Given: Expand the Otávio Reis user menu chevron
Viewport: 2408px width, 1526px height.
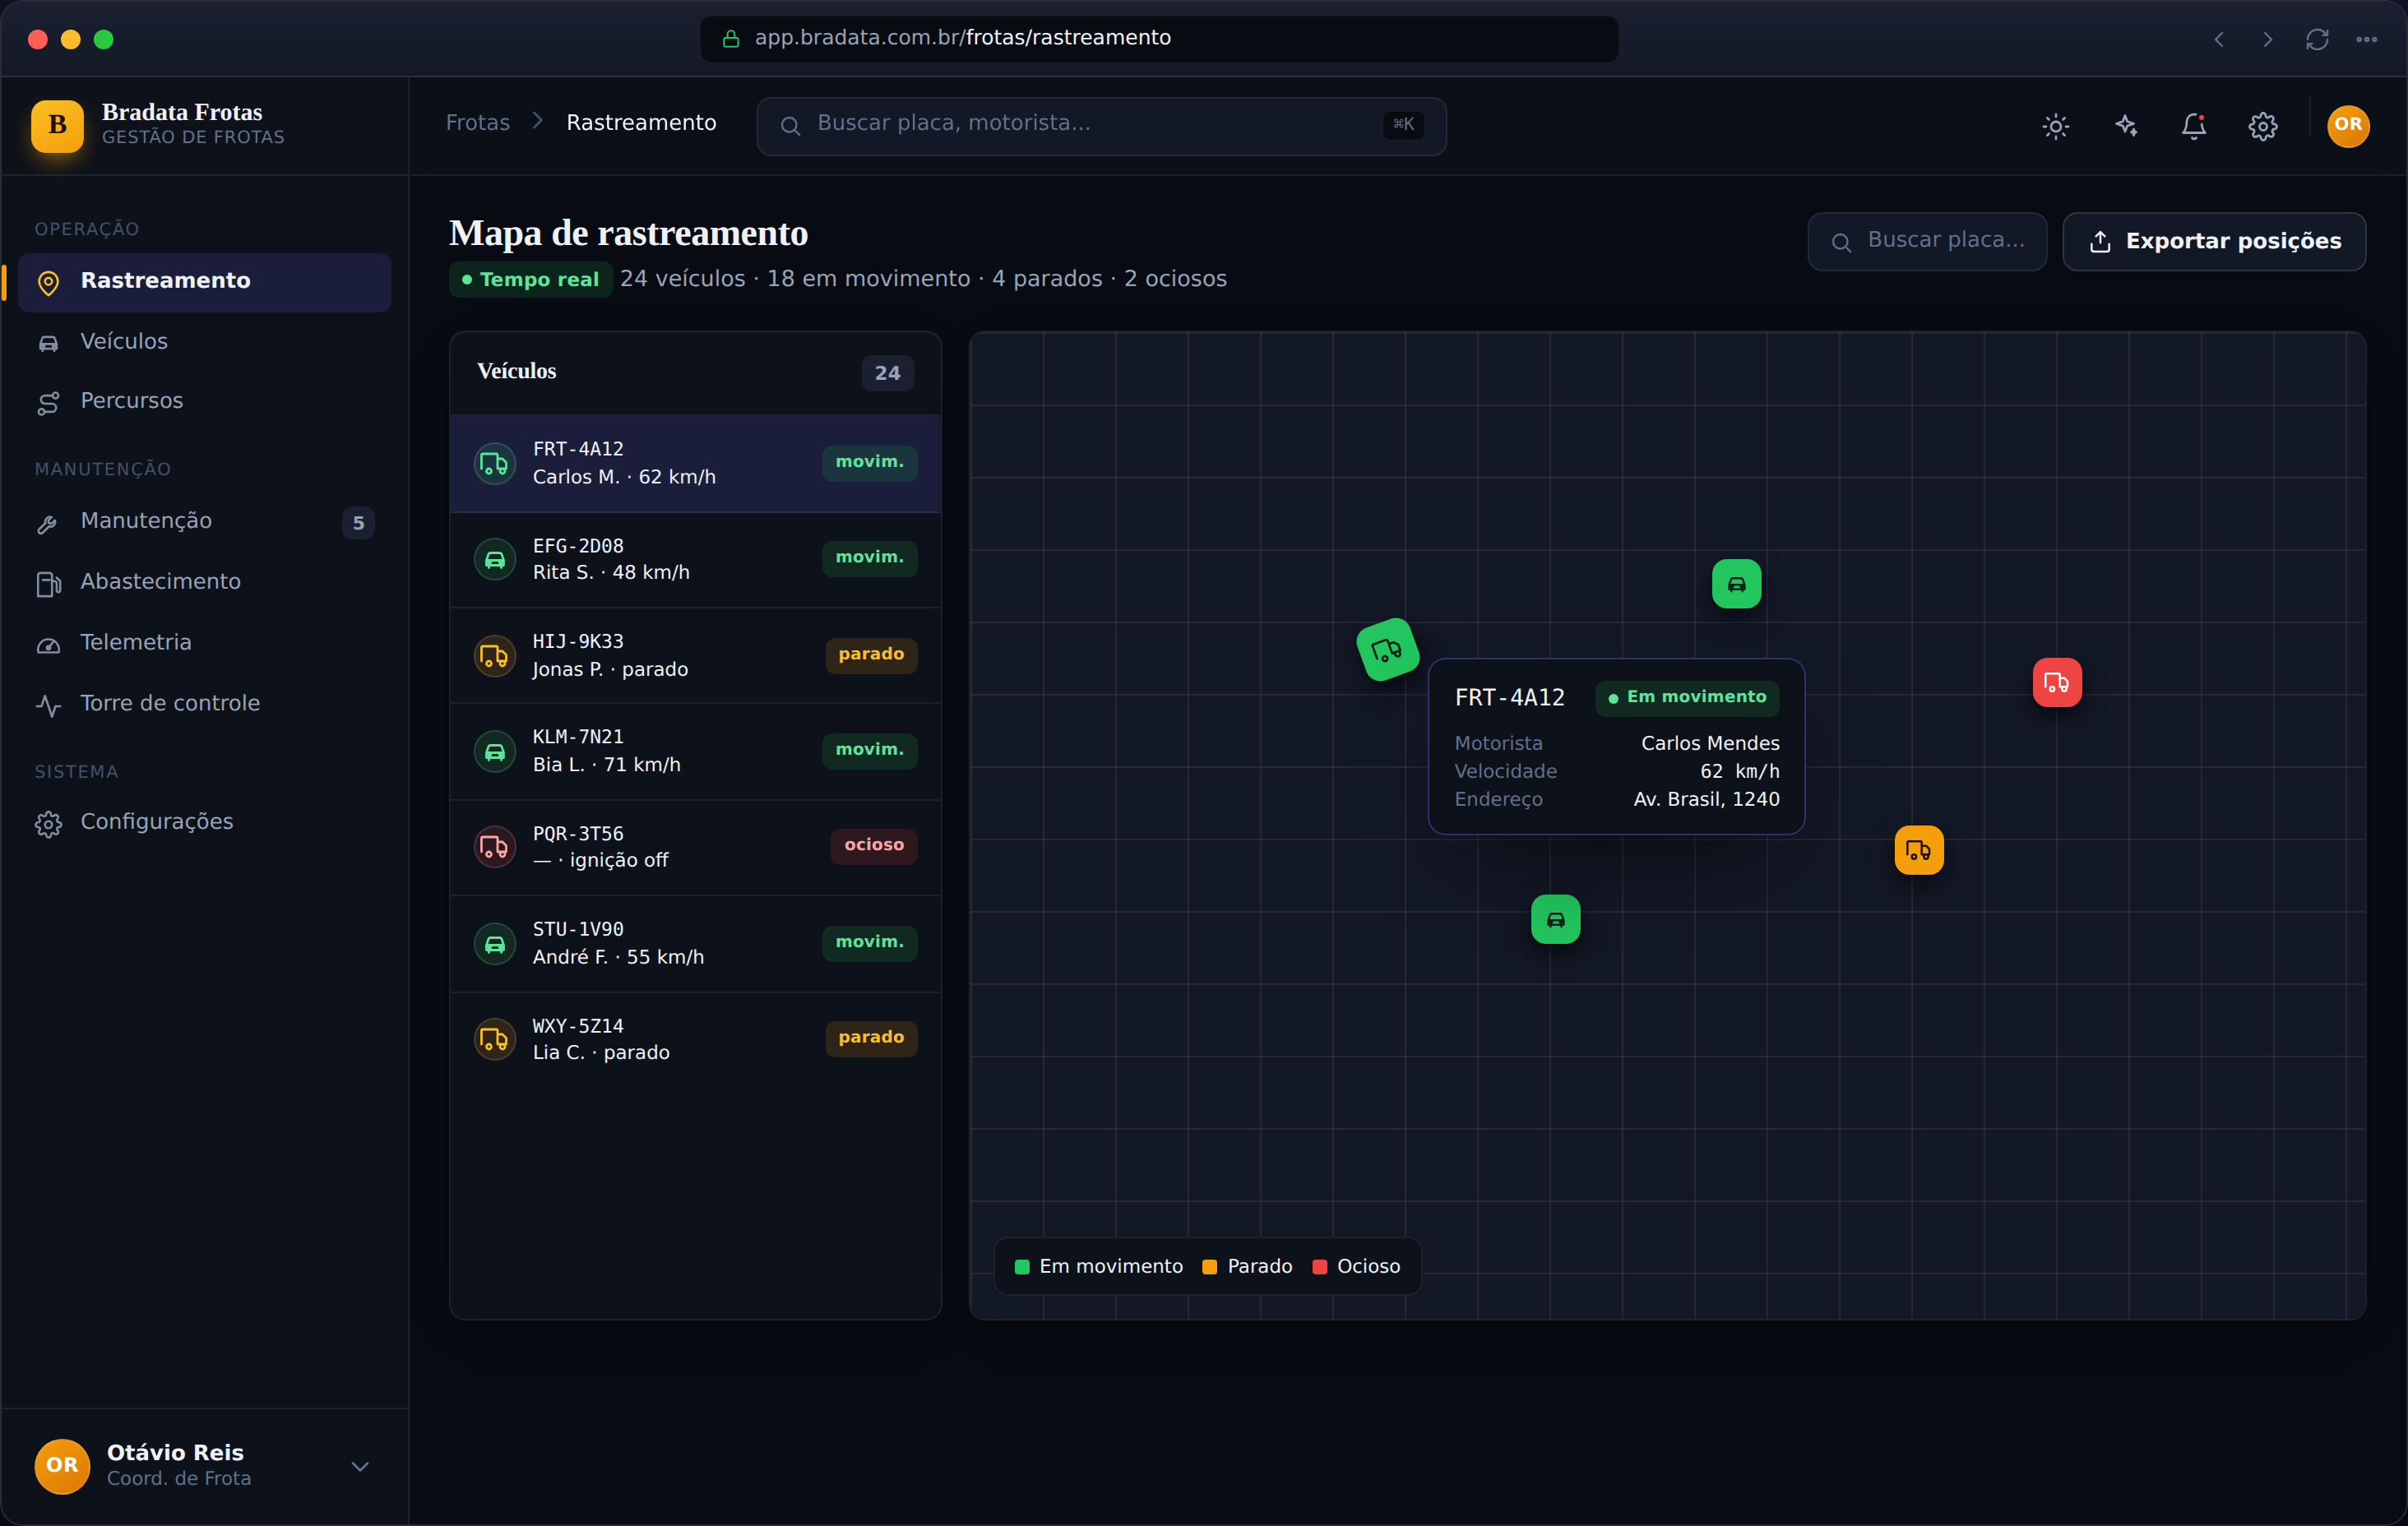Looking at the screenshot, I should [x=360, y=1466].
